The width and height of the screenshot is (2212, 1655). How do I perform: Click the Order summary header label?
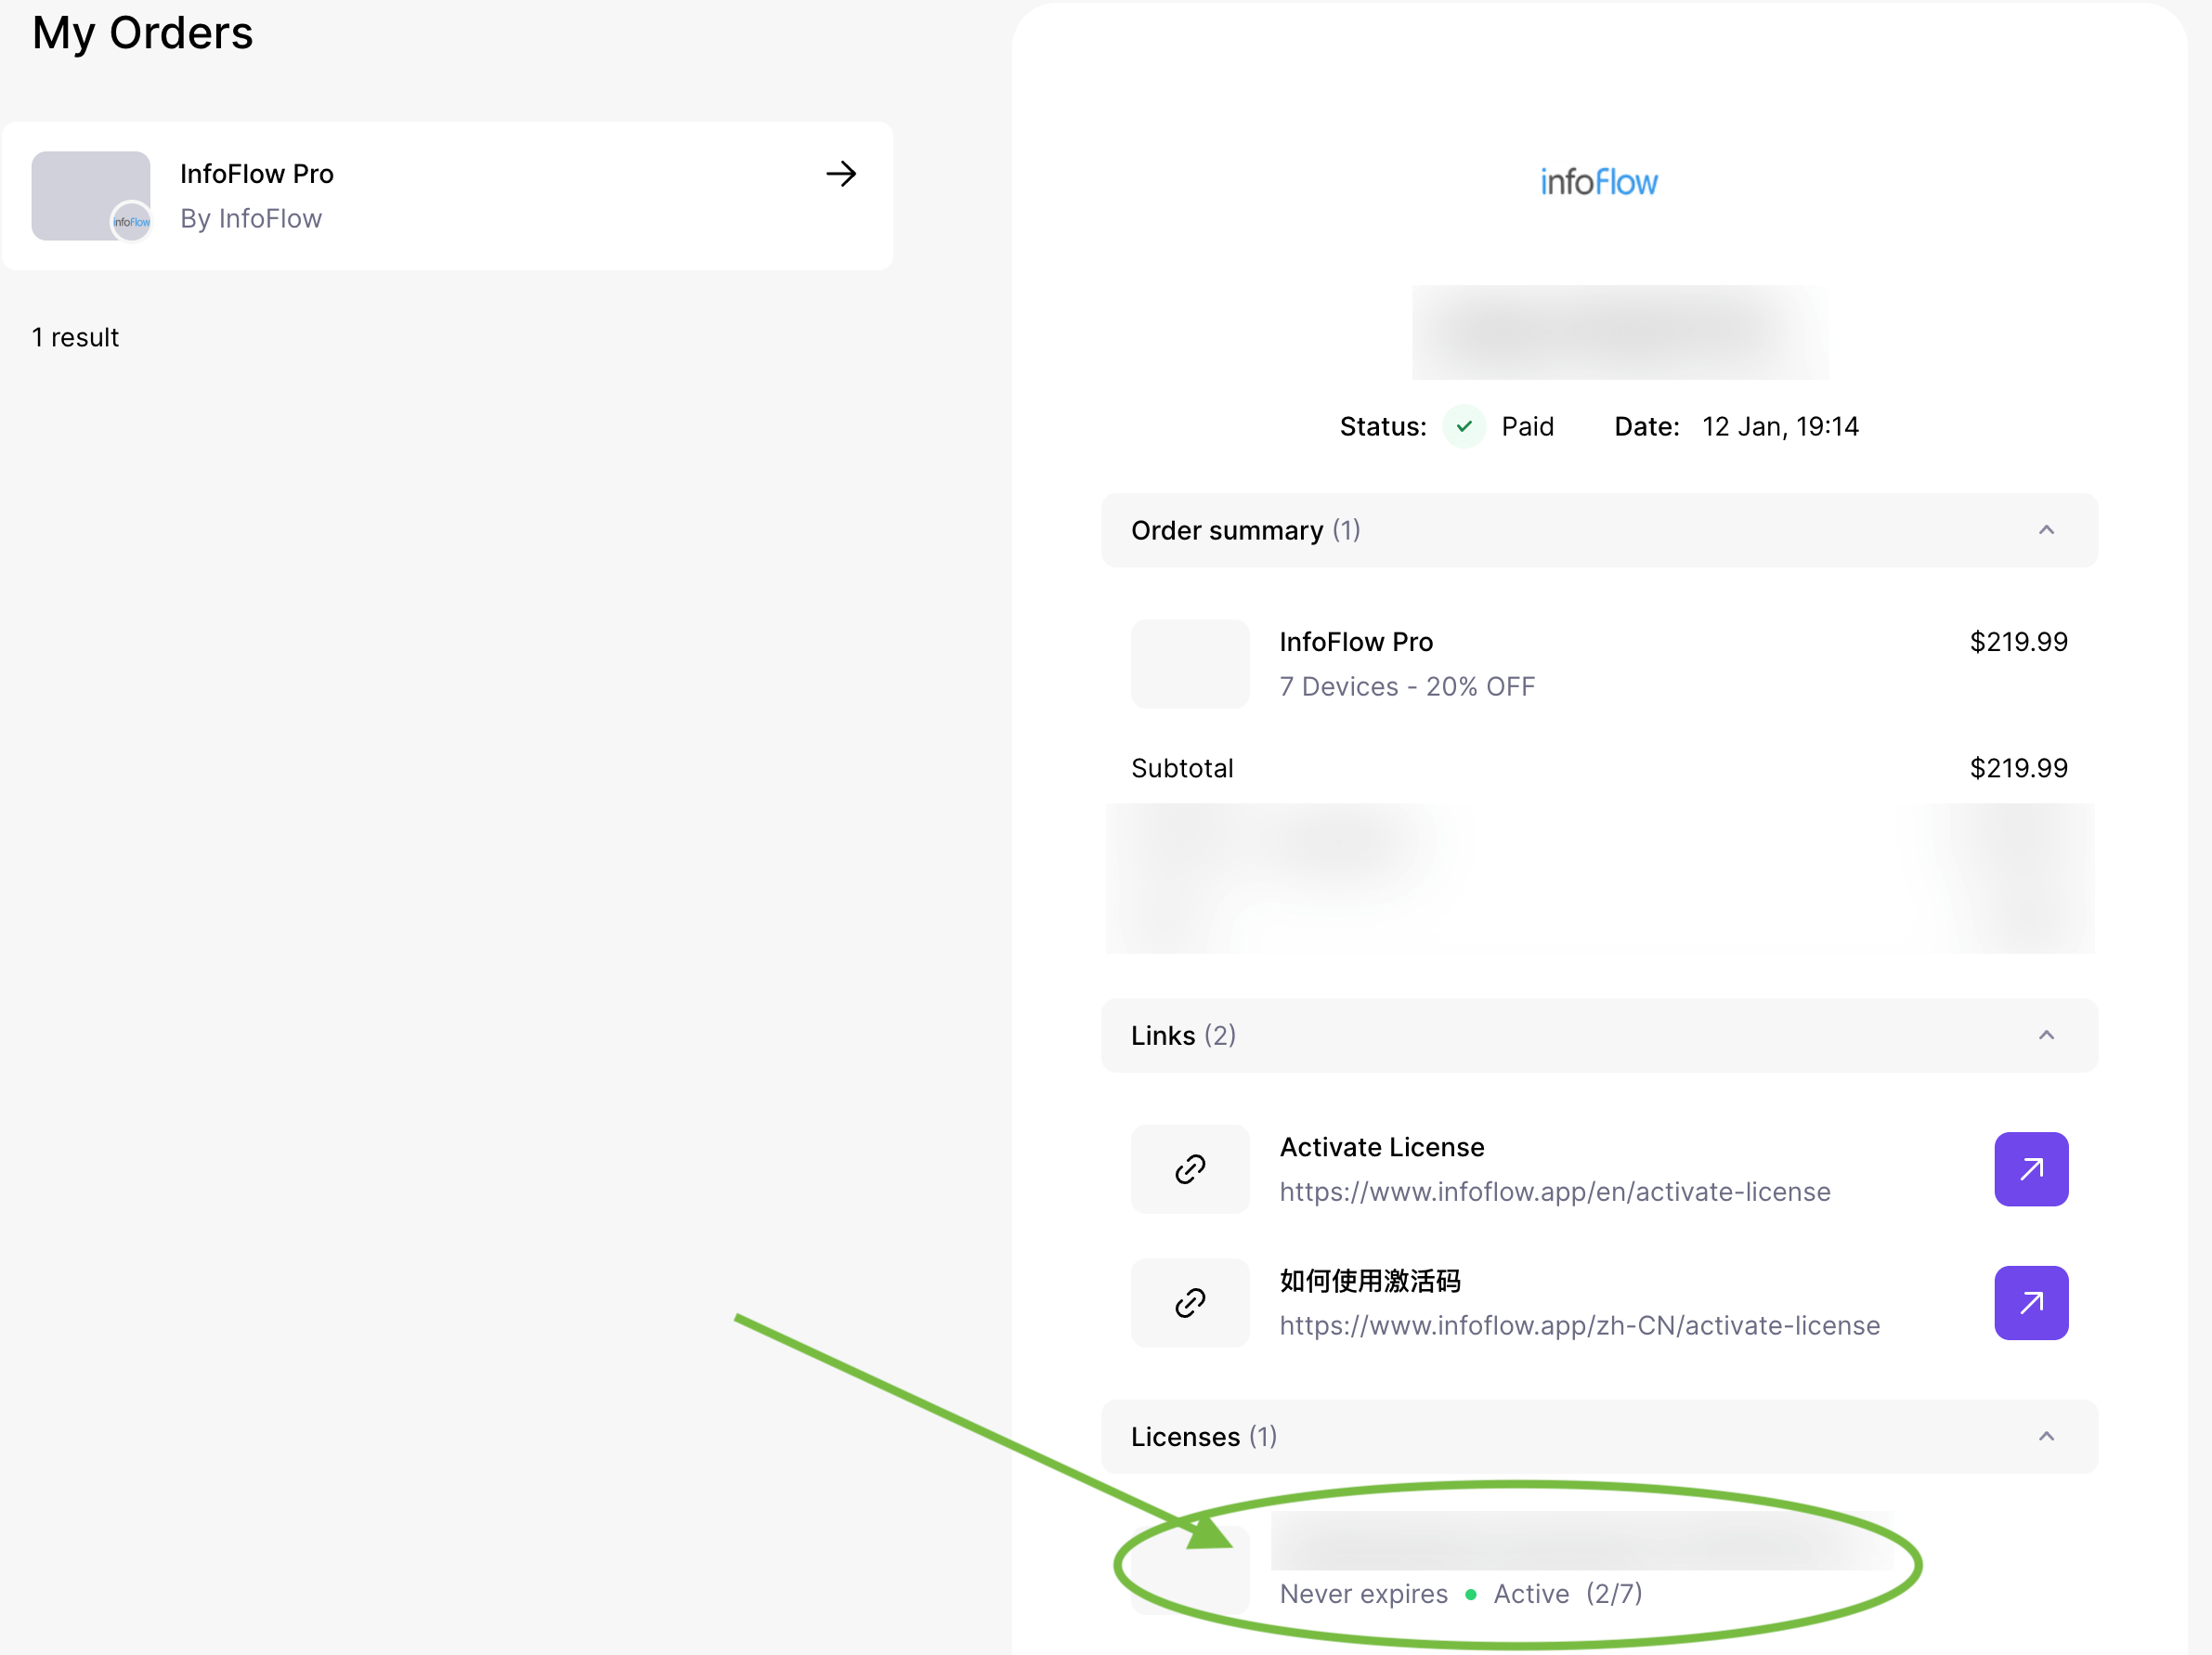(x=1226, y=530)
